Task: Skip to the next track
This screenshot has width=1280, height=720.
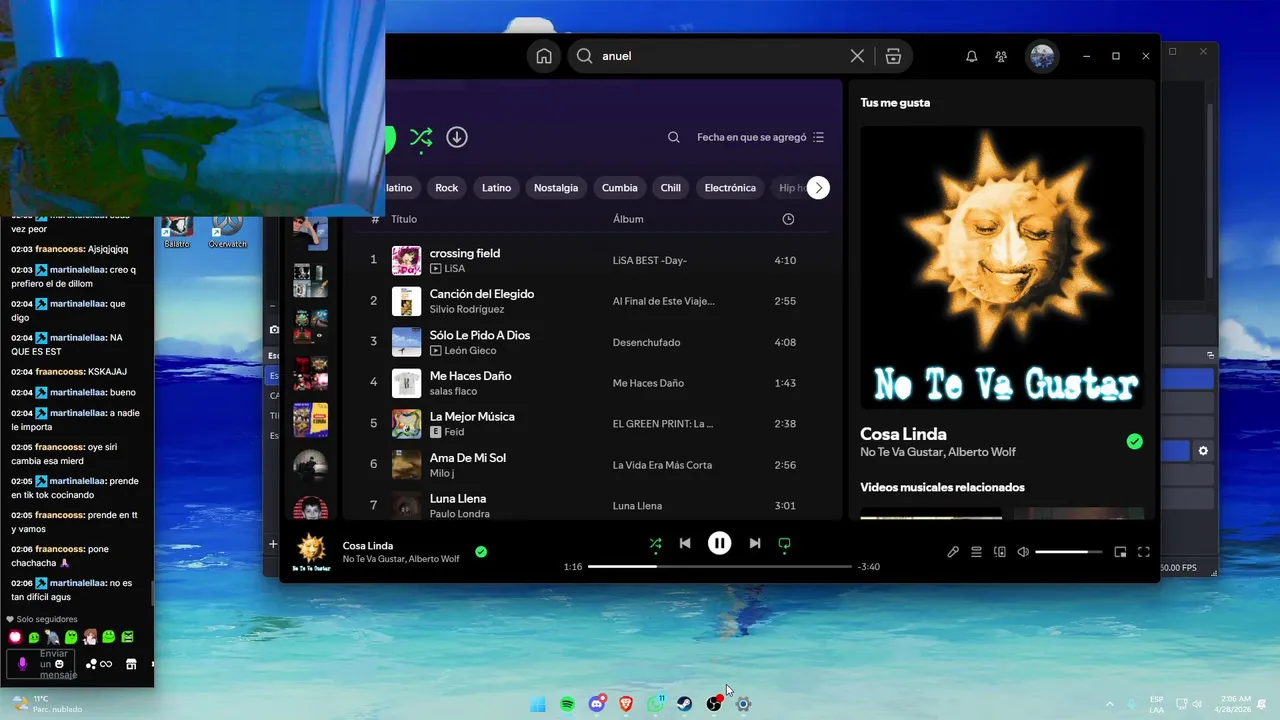Action: [x=755, y=543]
